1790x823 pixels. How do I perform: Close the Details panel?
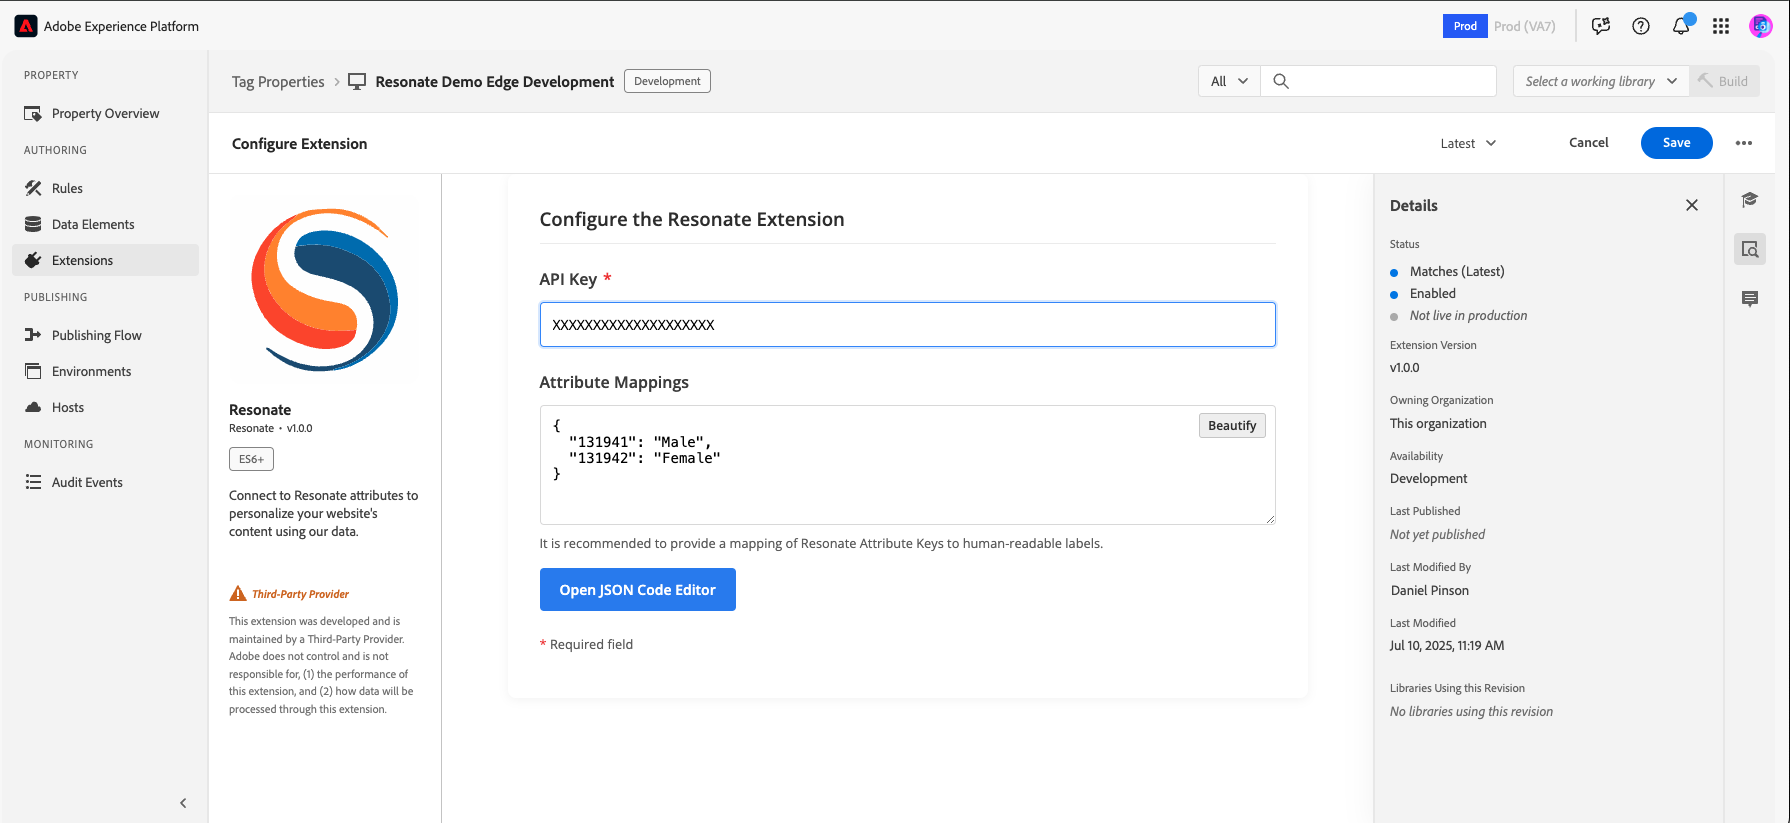point(1692,205)
